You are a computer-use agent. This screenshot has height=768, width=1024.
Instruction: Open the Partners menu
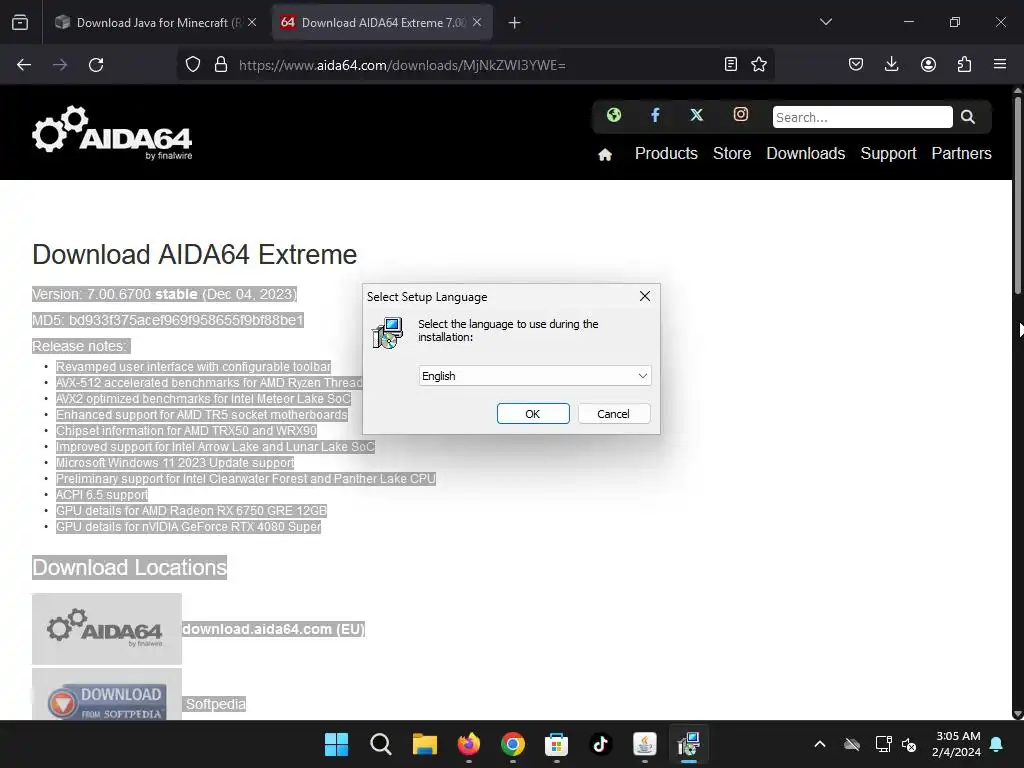point(961,153)
